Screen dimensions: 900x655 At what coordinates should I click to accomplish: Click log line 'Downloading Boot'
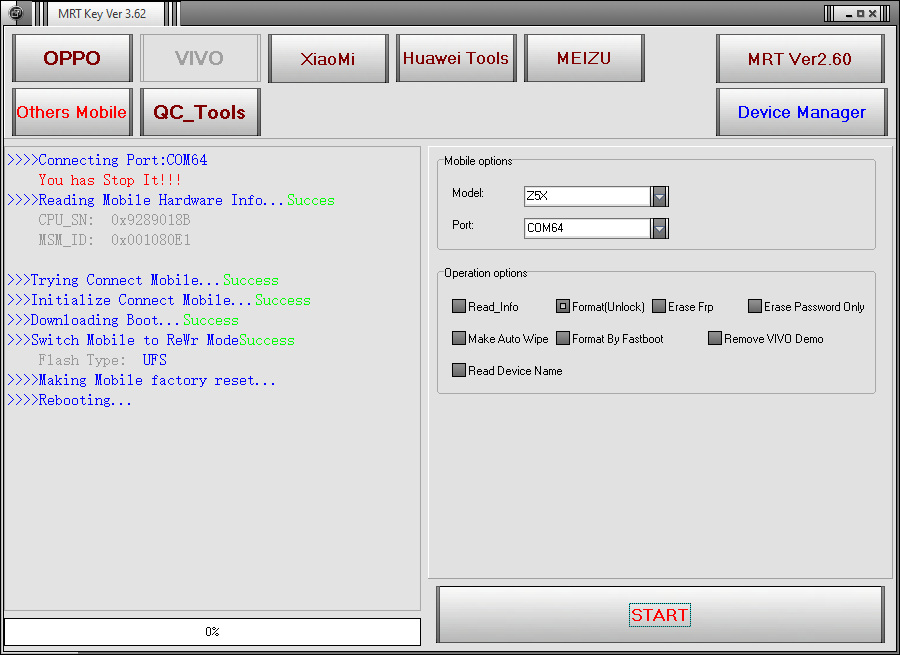123,320
